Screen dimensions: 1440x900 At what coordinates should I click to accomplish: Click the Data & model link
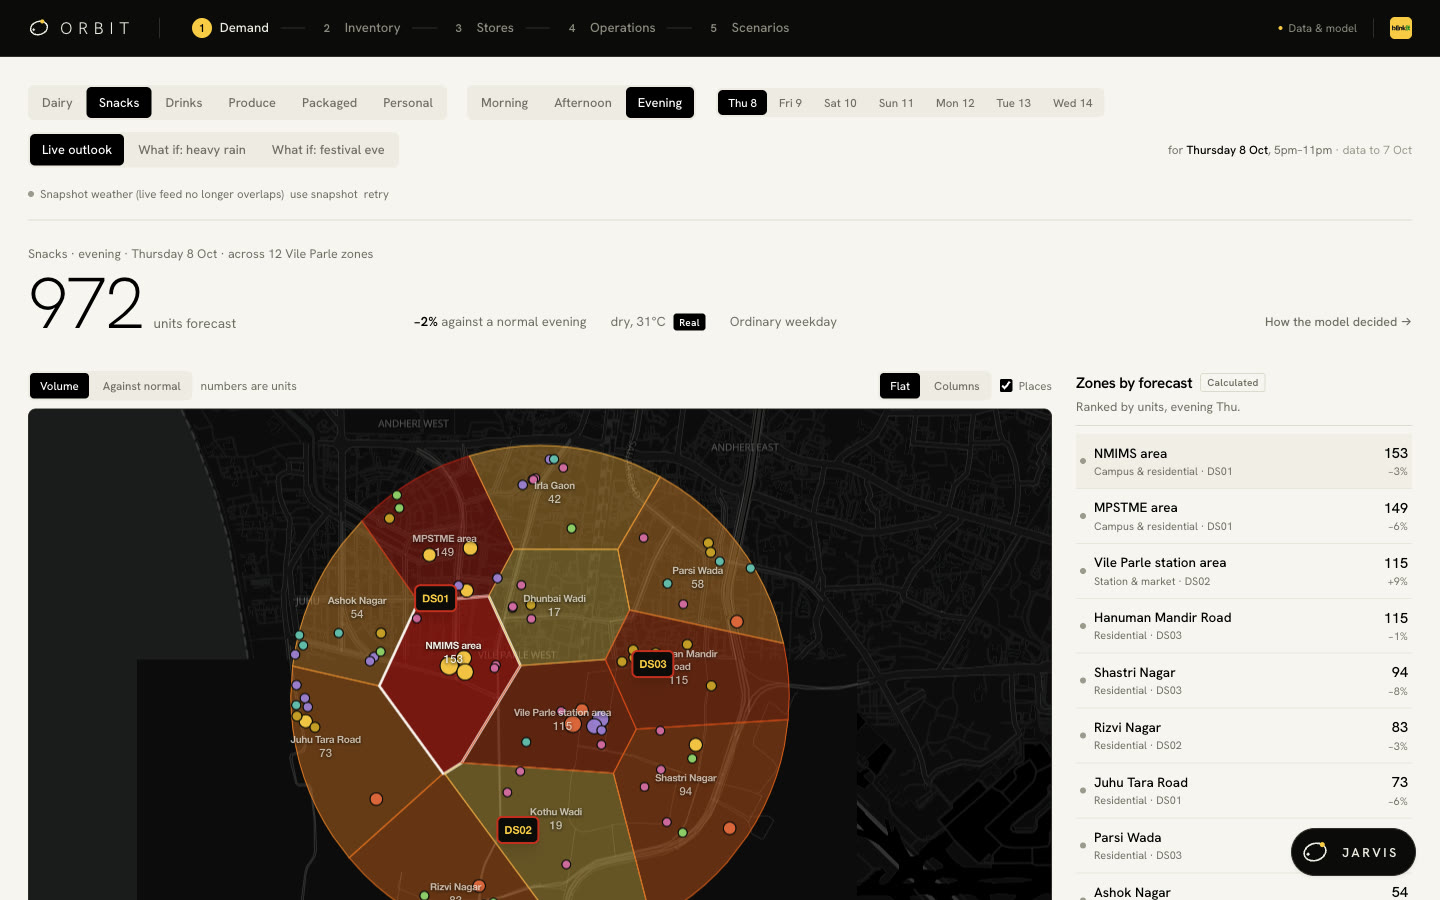coord(1317,28)
